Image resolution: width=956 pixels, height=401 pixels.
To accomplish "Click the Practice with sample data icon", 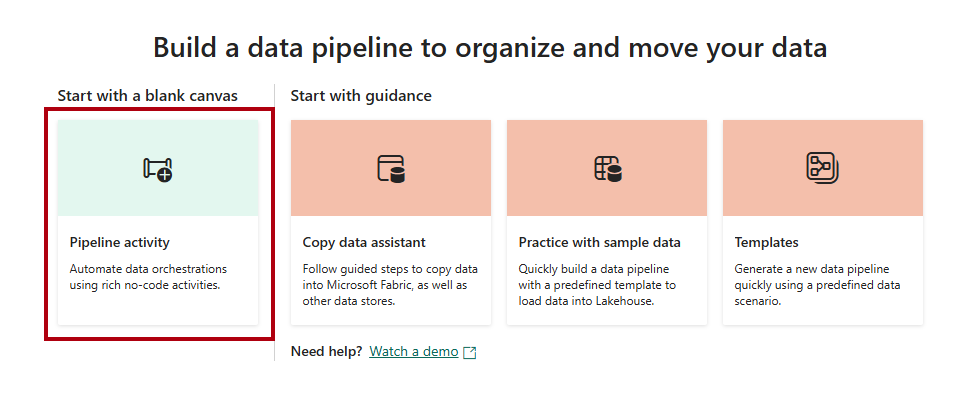I will (607, 168).
